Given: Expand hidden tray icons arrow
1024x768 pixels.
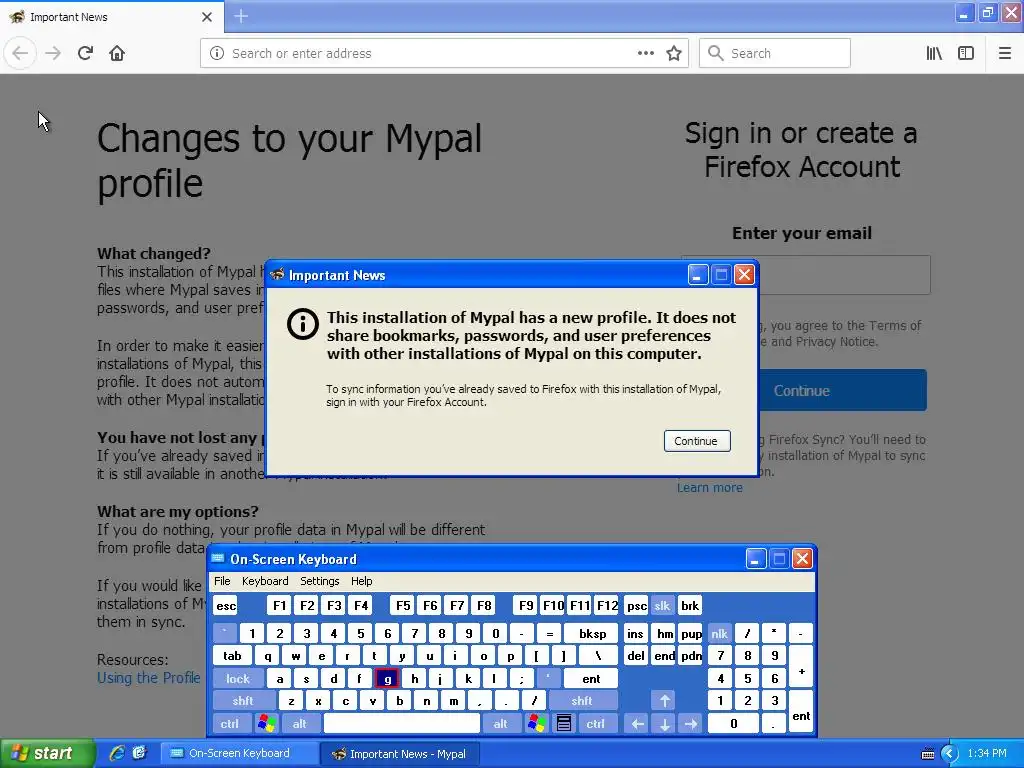Looking at the screenshot, I should pos(950,754).
